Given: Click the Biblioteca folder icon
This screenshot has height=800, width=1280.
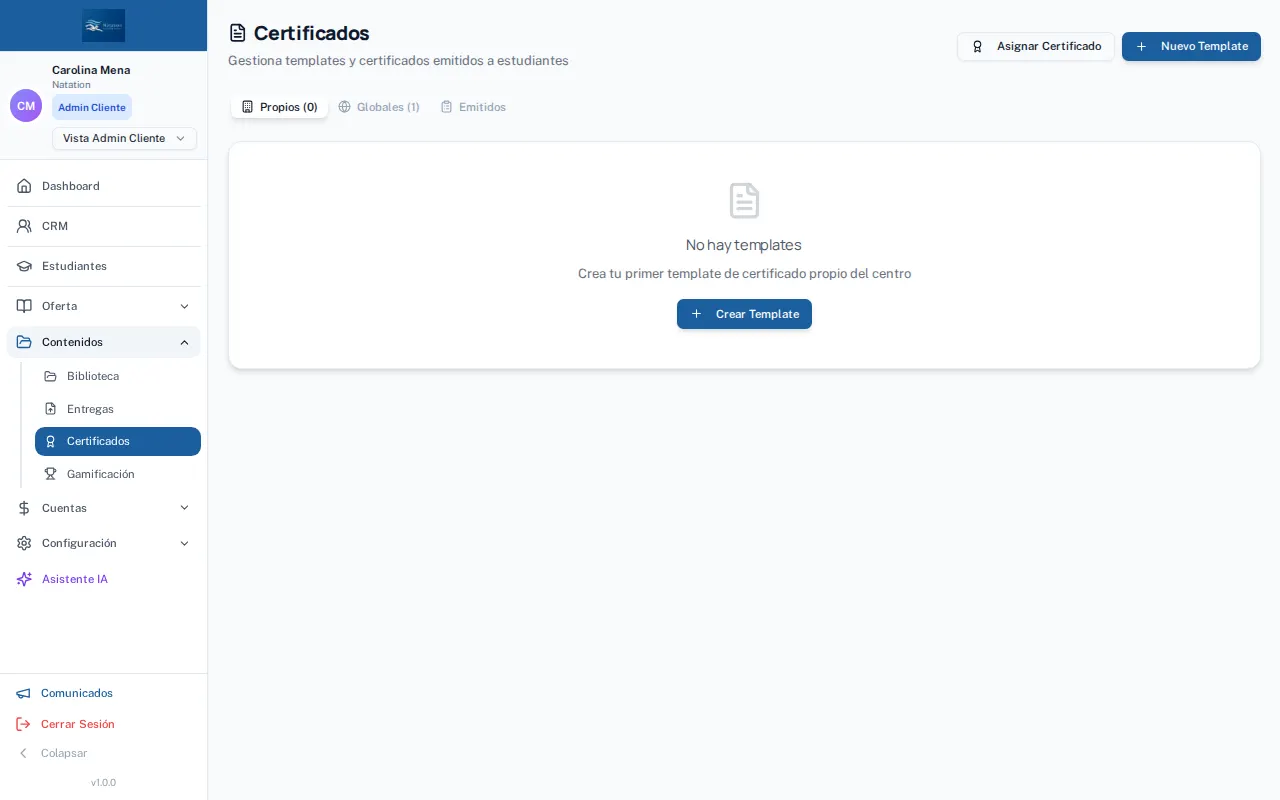Looking at the screenshot, I should [x=50, y=376].
